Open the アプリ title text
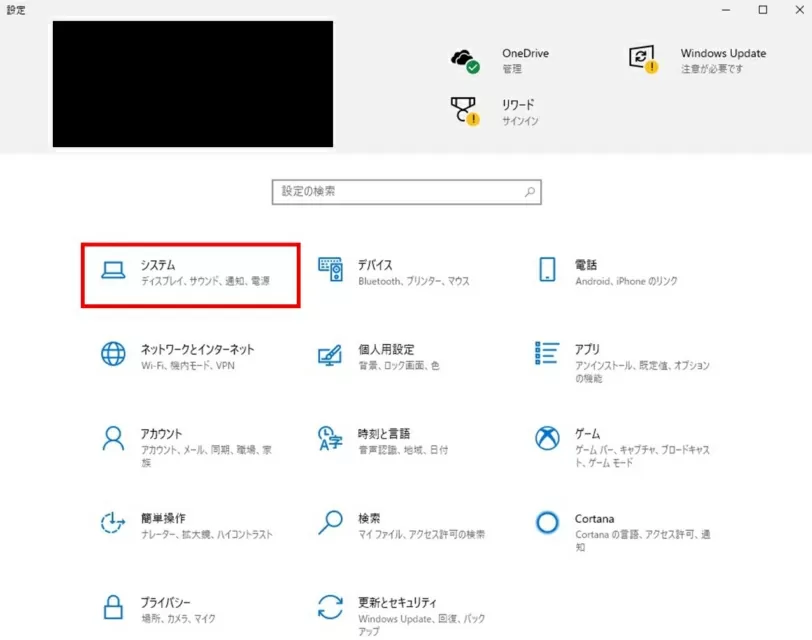812x640 pixels. 587,350
